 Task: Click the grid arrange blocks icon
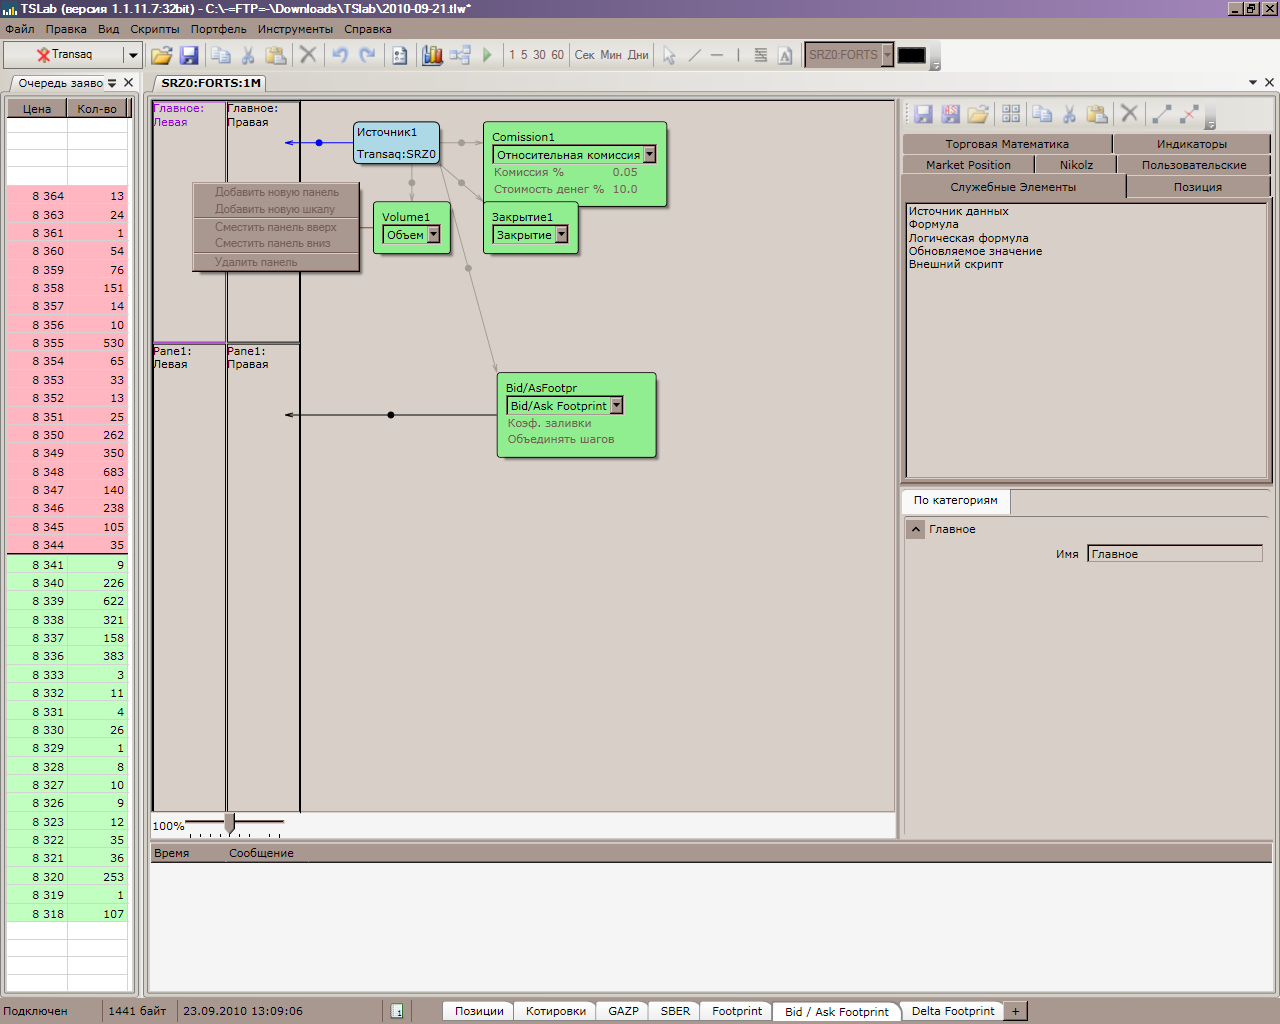click(1011, 114)
